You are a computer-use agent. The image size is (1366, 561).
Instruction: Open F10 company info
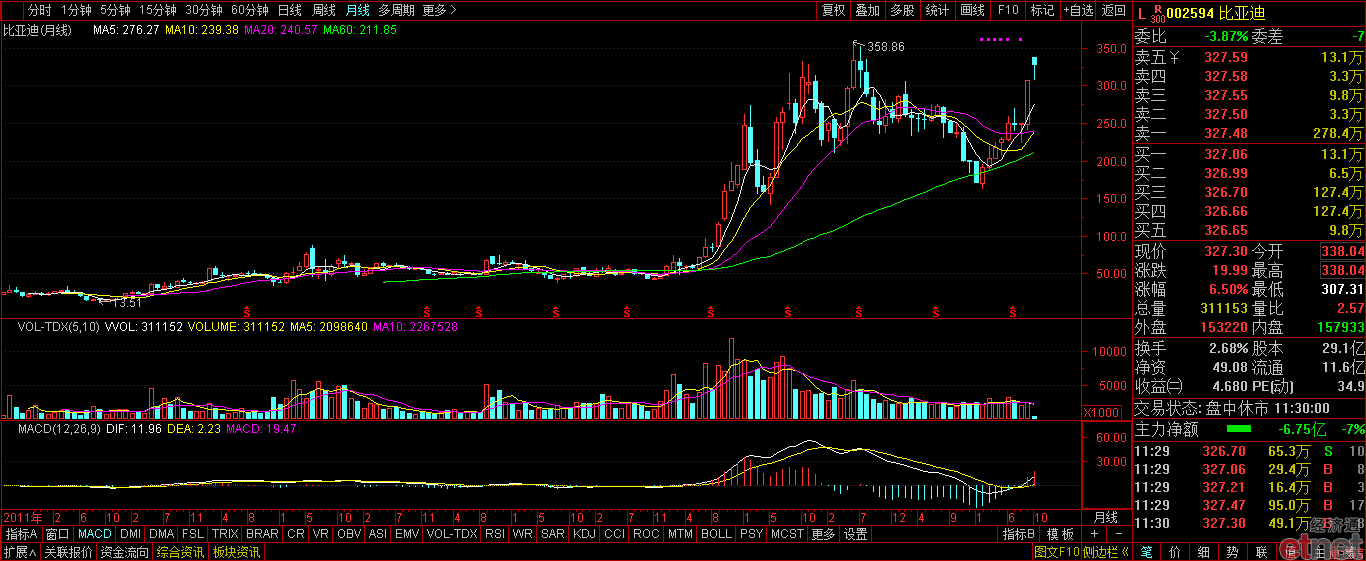1007,10
